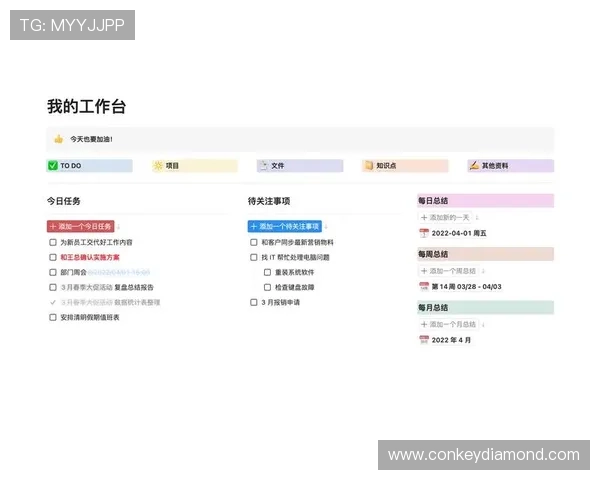Click the text 复盘总结报告
This screenshot has width=600, height=480.
134,287
